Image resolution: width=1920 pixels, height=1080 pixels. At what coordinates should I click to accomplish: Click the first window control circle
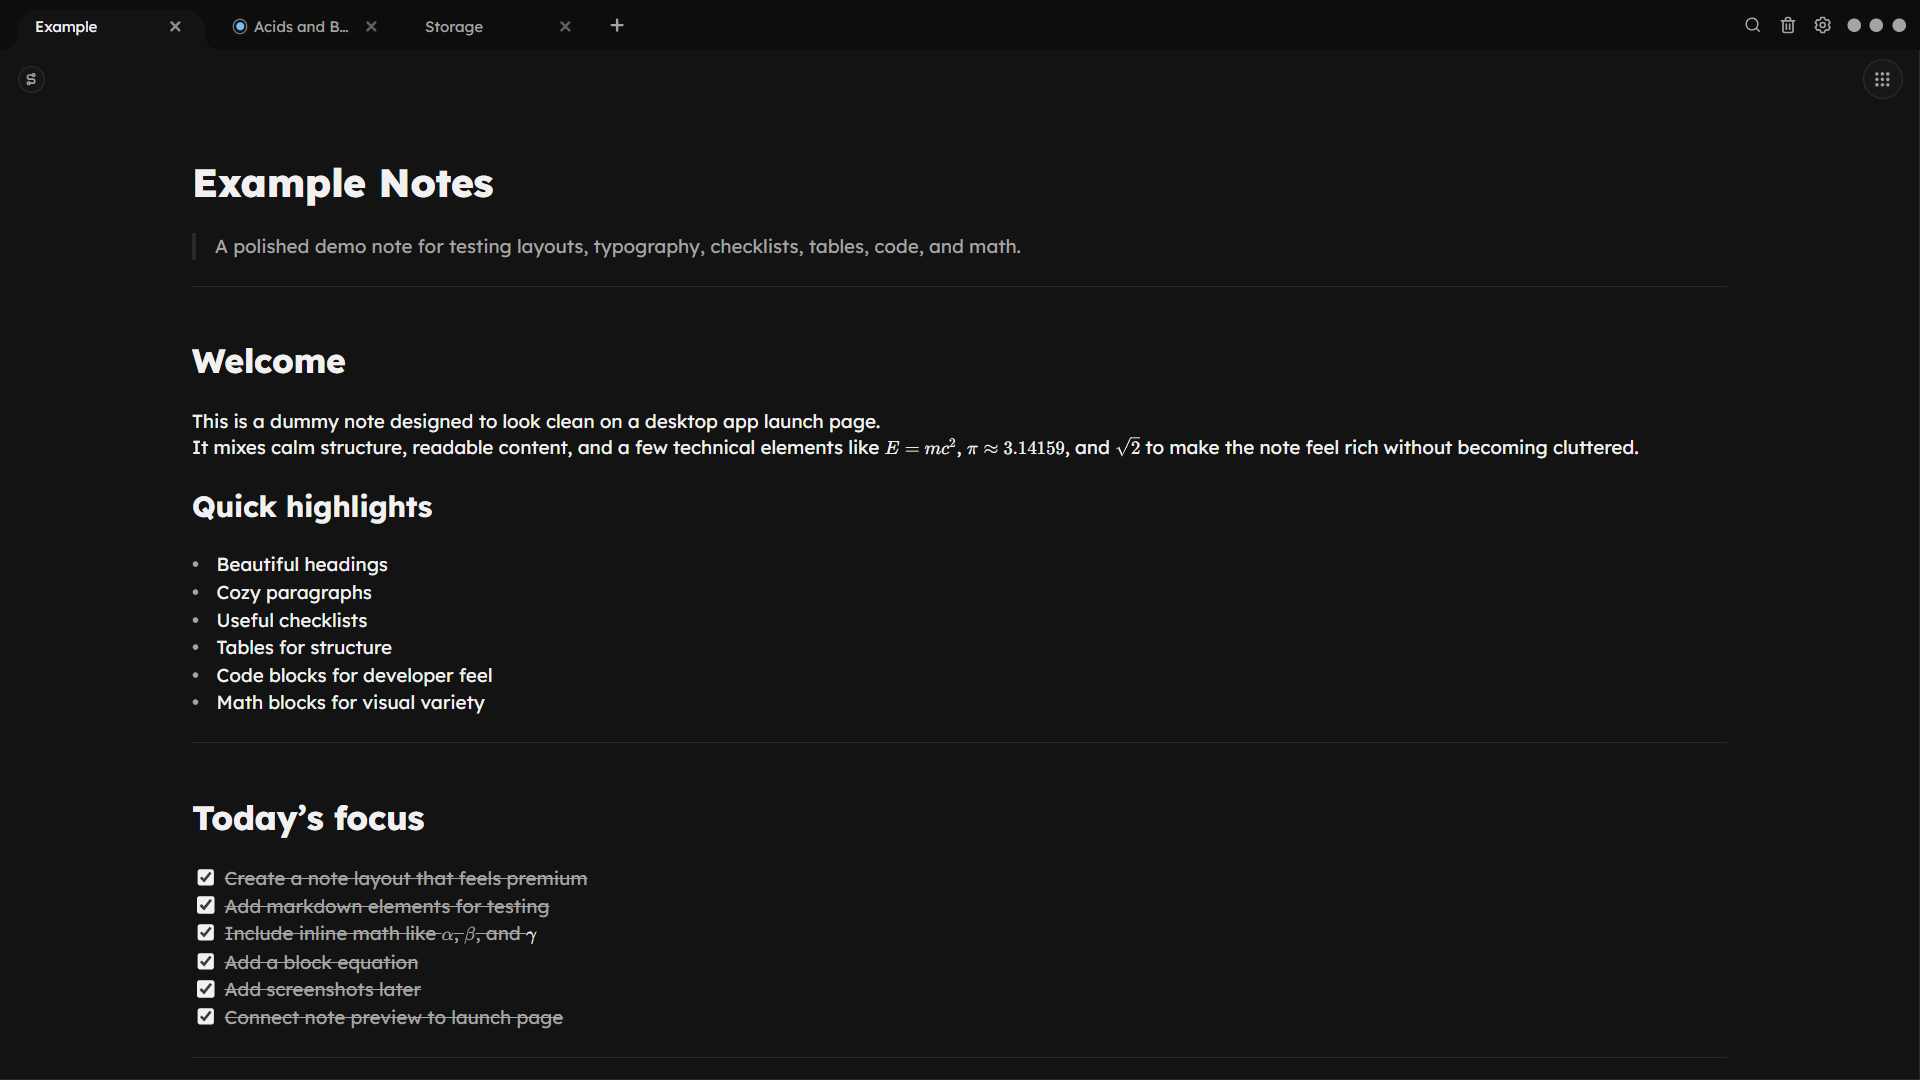tap(1856, 25)
